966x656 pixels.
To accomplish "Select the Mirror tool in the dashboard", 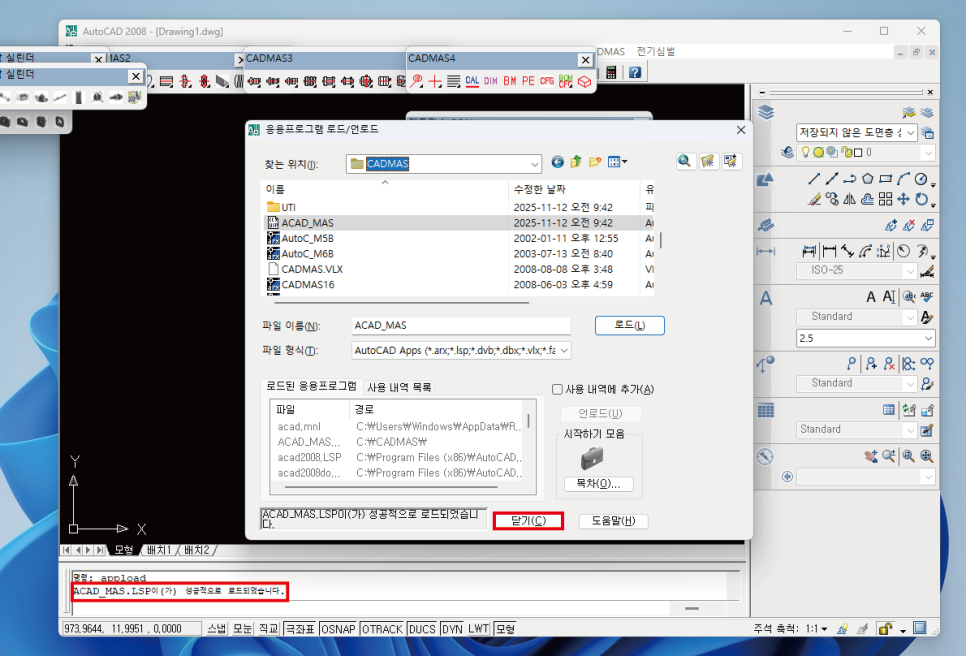I will (x=850, y=199).
